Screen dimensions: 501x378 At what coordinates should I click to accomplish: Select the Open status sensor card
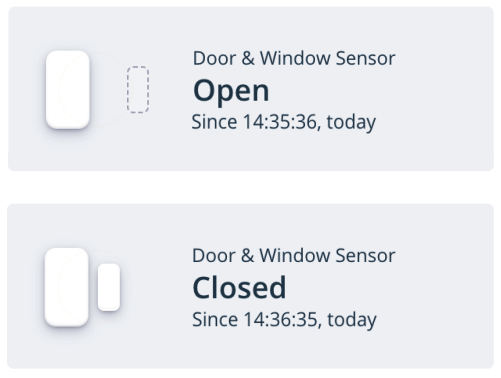[251, 89]
